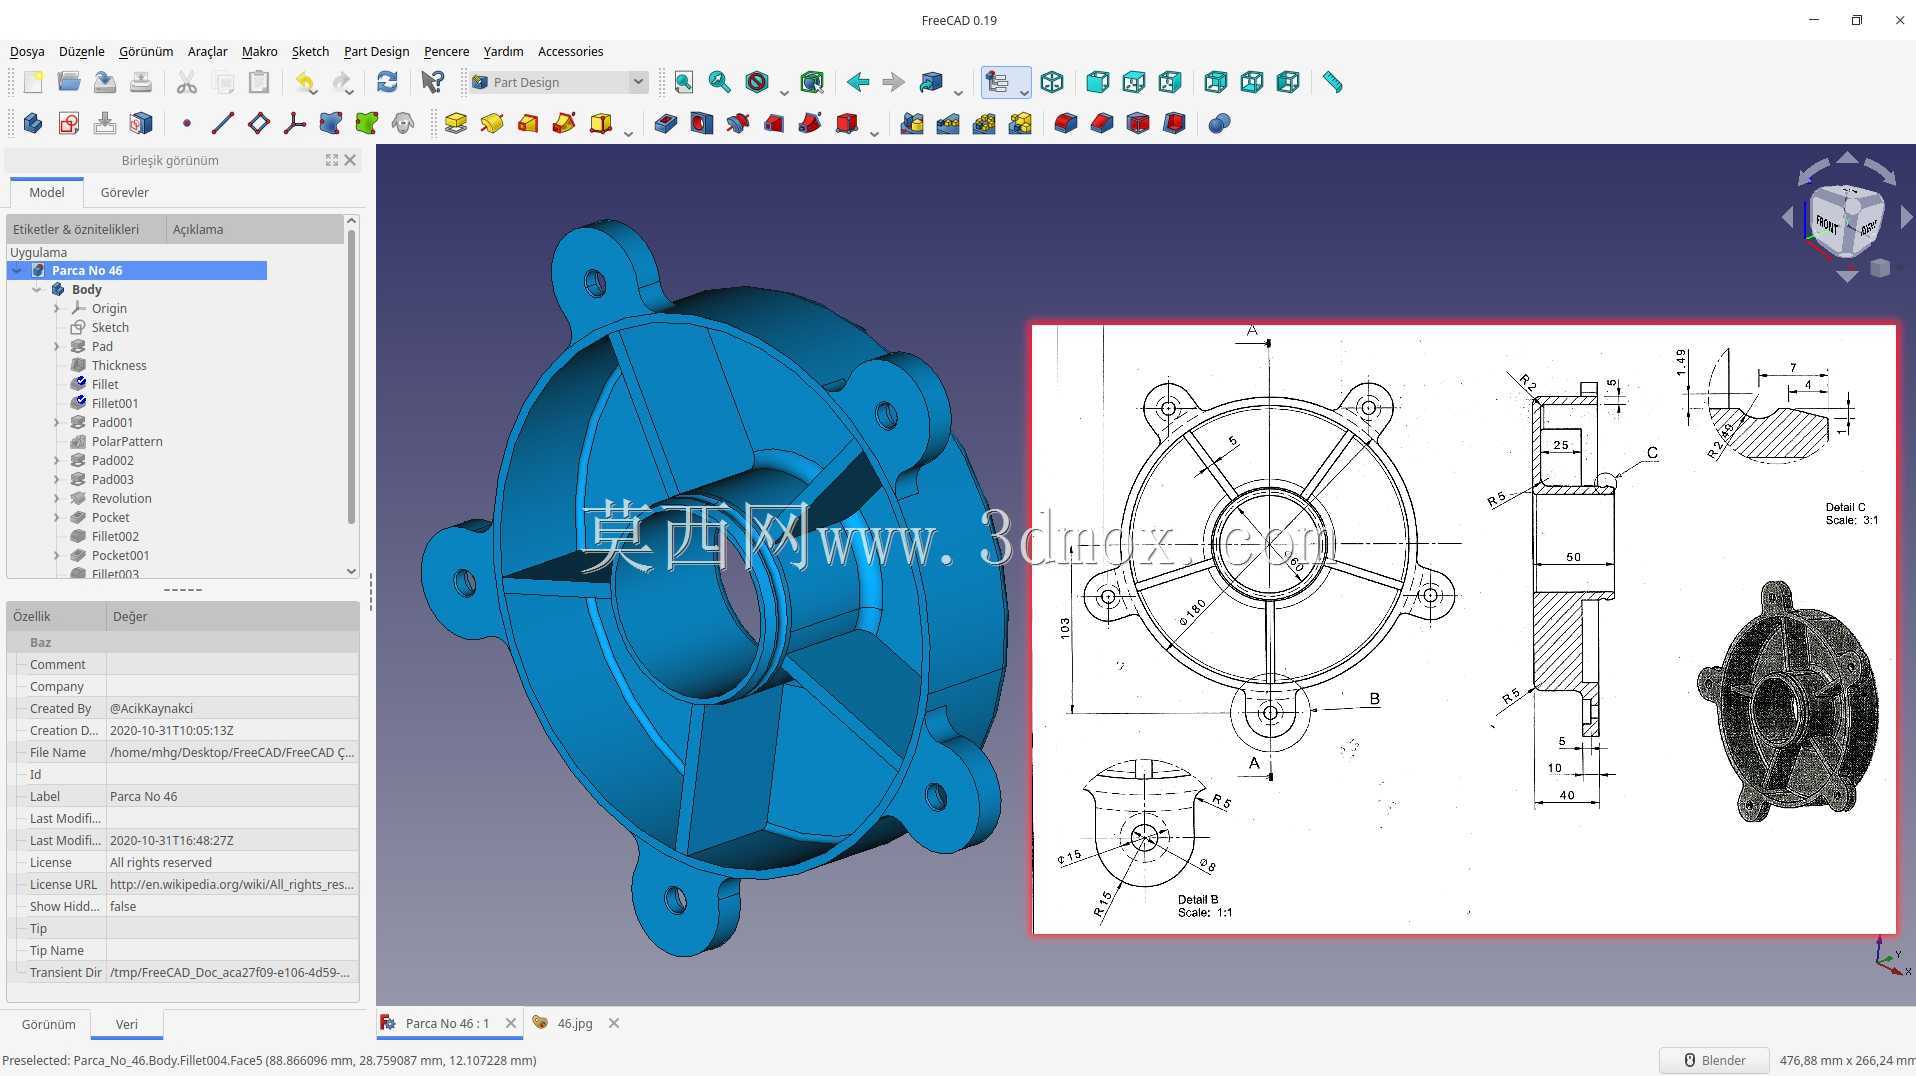Screen dimensions: 1916x1076
Task: Close the Birleşik görünüm panel
Action: coord(350,160)
